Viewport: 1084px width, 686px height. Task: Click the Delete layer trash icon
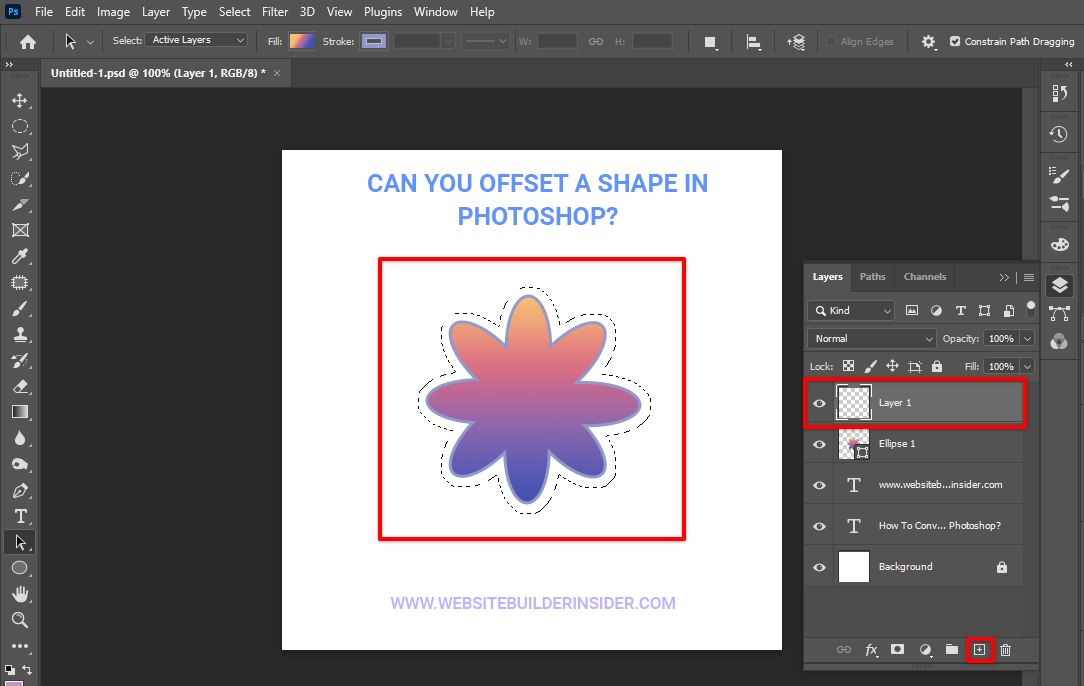coord(1006,650)
